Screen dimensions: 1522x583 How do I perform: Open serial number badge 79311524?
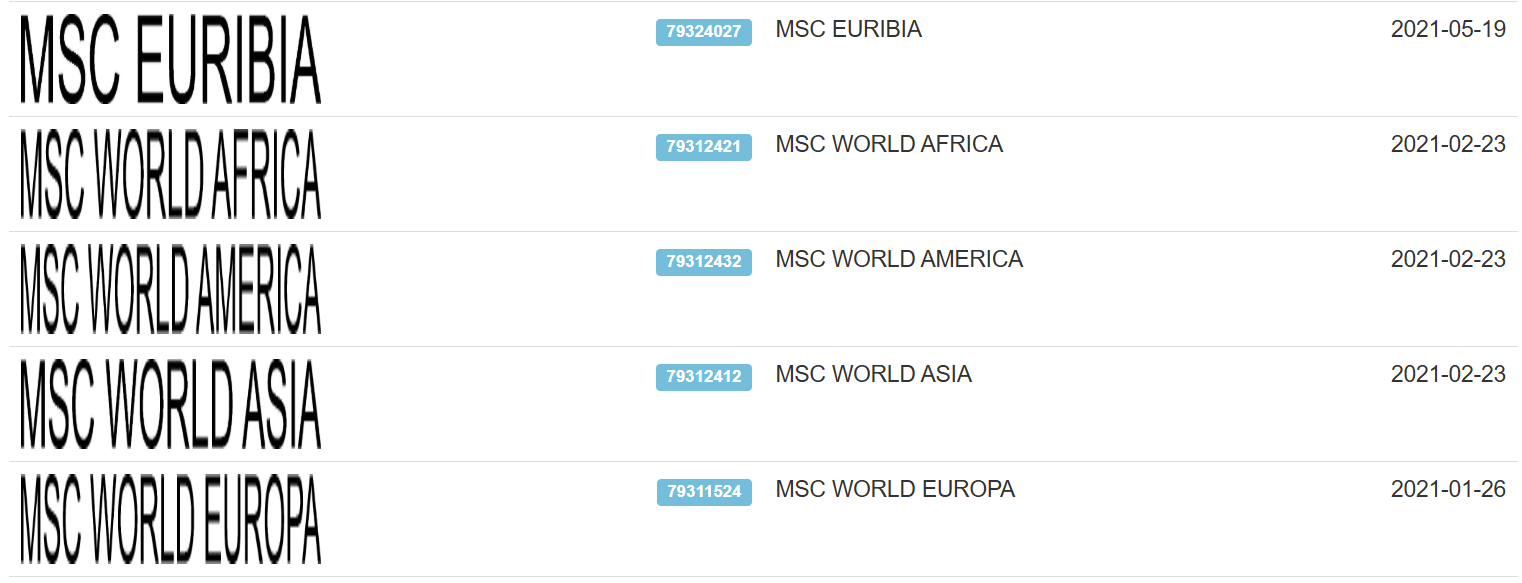(703, 492)
